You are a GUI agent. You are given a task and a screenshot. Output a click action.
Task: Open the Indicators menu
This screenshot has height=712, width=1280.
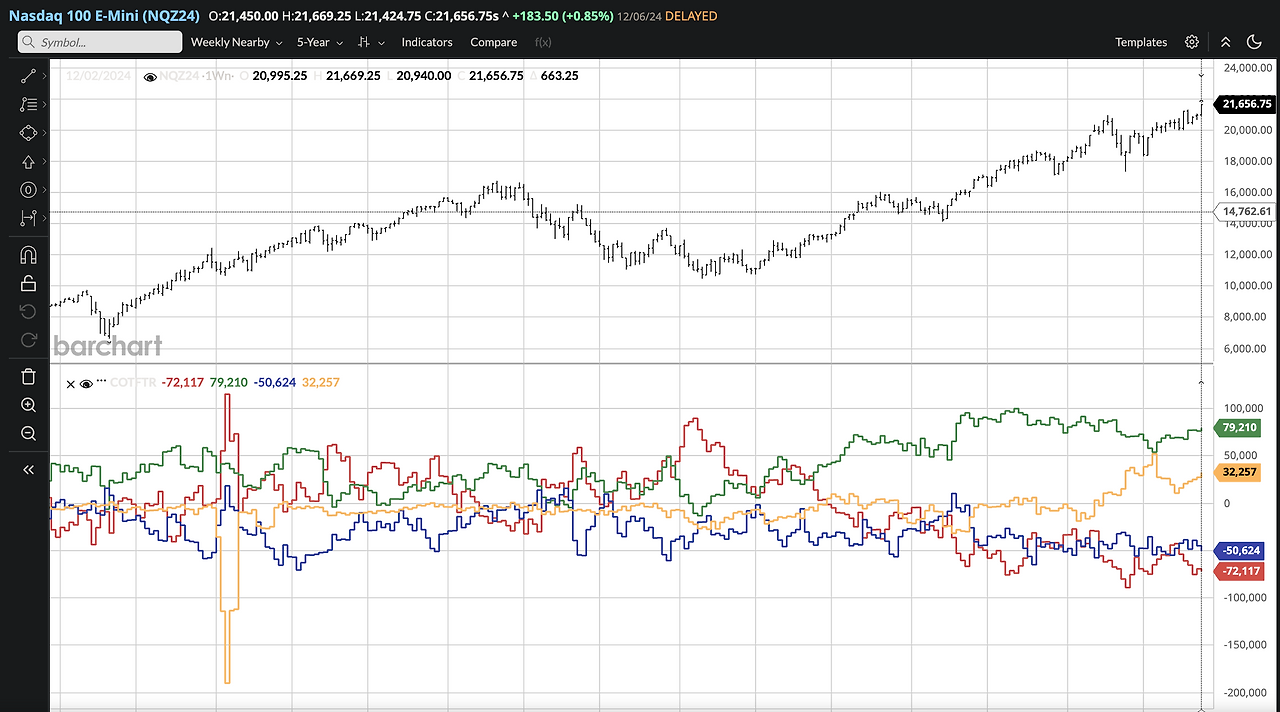(x=427, y=42)
